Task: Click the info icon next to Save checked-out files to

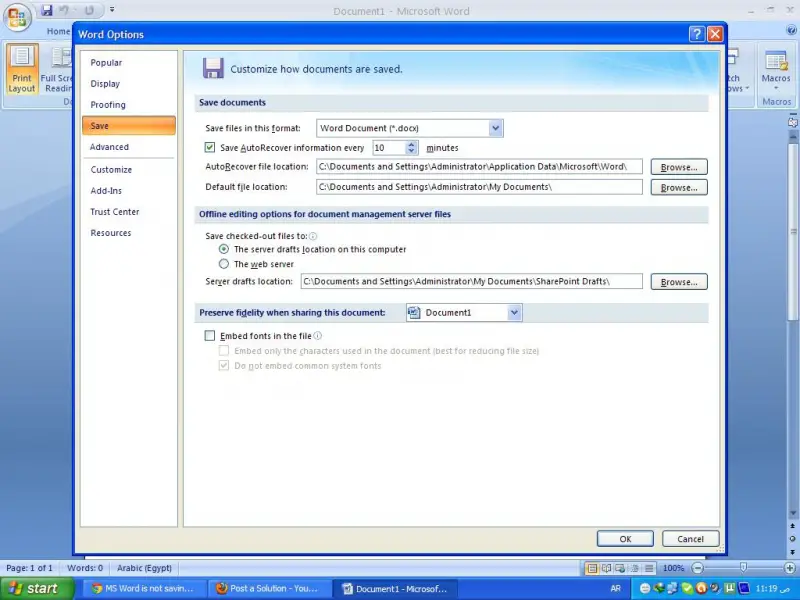Action: coord(313,236)
